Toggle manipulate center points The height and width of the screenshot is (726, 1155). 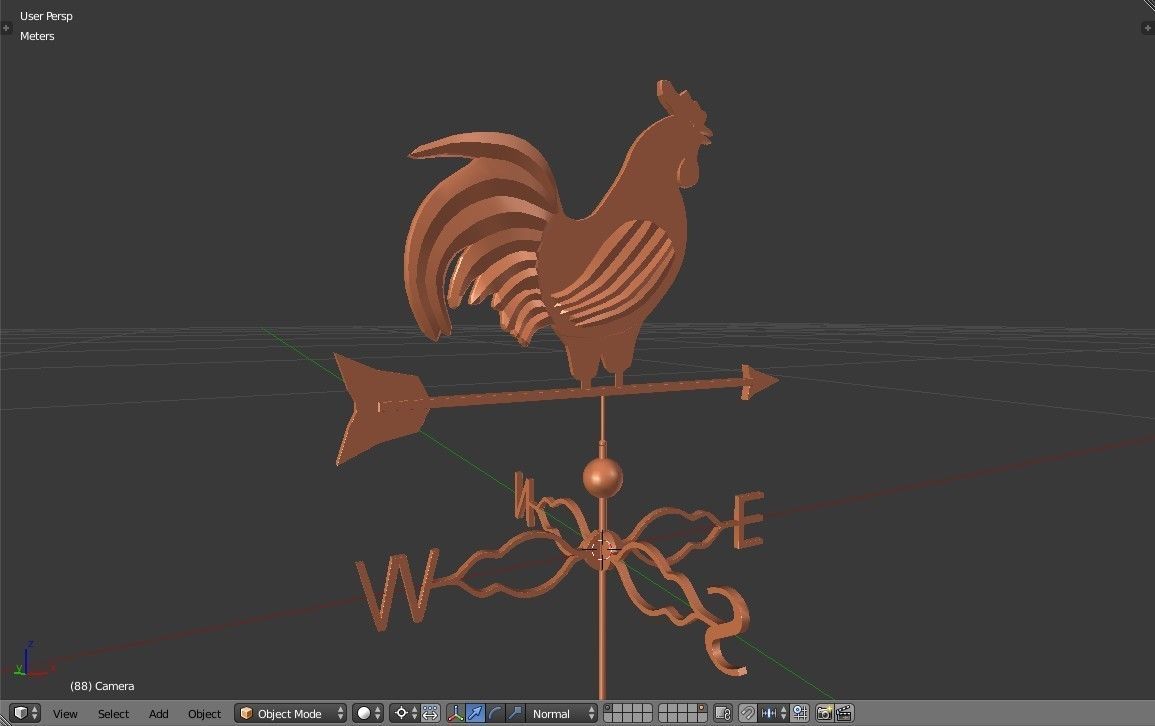[430, 713]
